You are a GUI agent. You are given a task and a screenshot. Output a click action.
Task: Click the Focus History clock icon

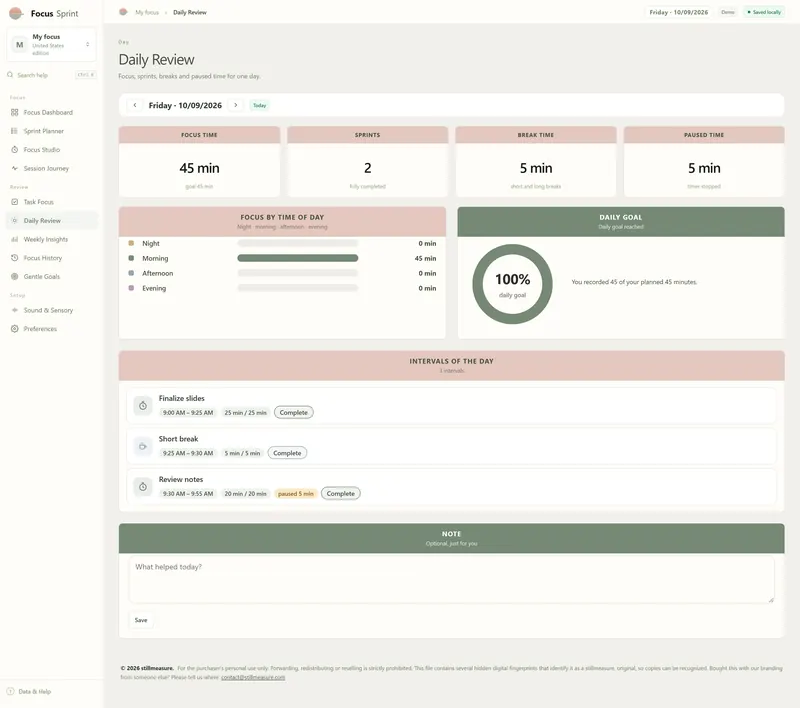coord(14,258)
